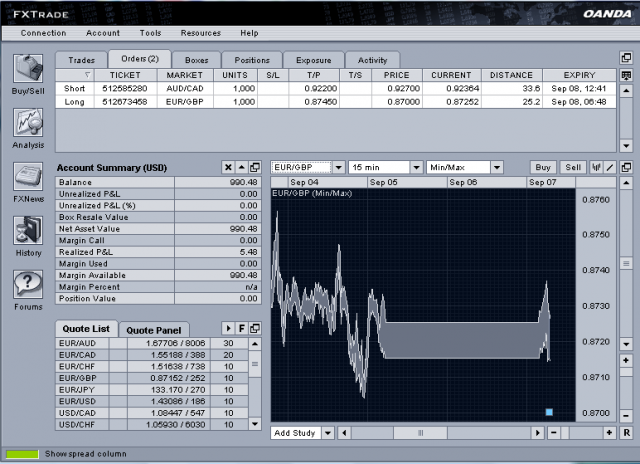Open the Analysis sidebar icon
Image resolution: width=640 pixels, height=464 pixels.
pos(28,122)
